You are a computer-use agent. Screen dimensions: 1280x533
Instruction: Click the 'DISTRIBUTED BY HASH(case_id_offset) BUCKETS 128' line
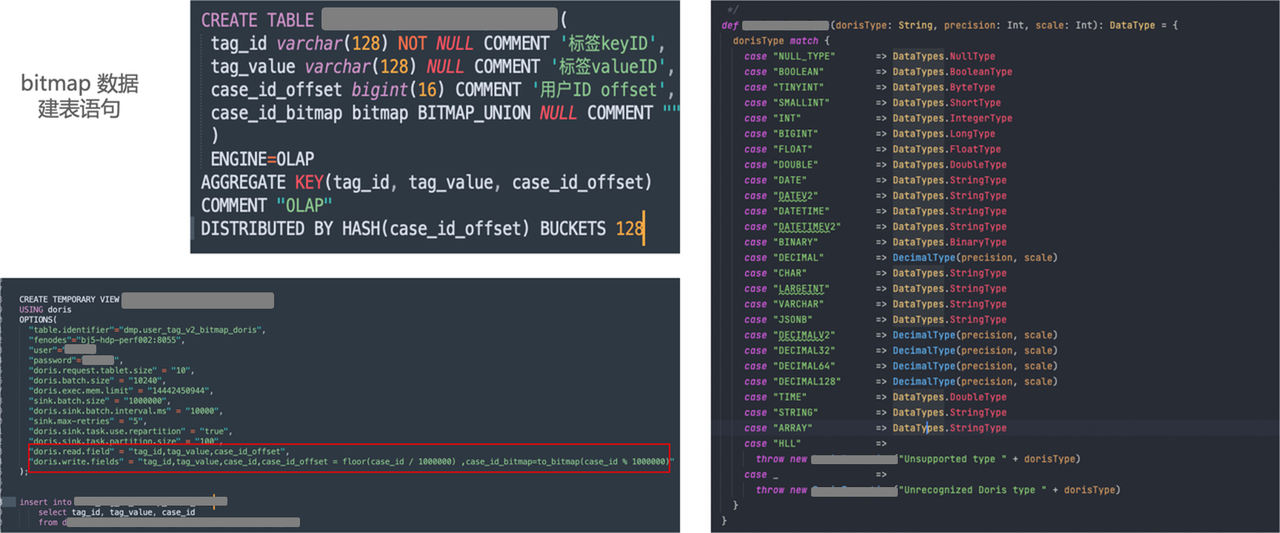pyautogui.click(x=422, y=228)
